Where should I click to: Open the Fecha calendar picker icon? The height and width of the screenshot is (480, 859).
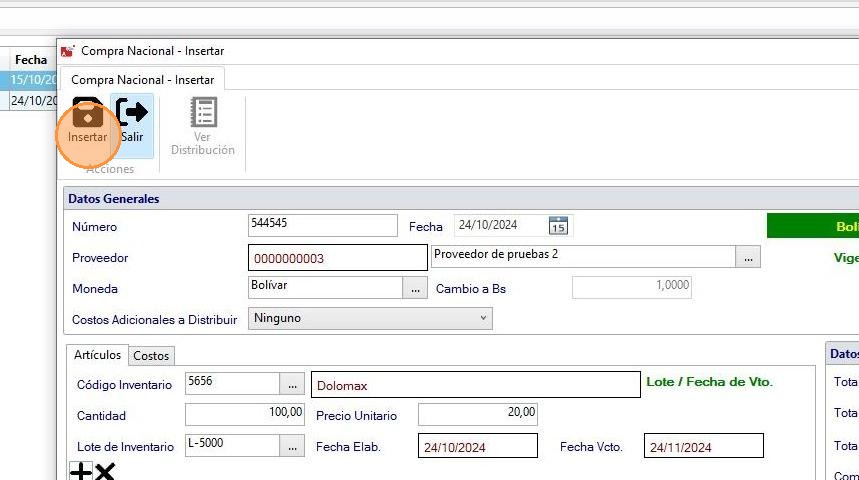click(x=558, y=225)
